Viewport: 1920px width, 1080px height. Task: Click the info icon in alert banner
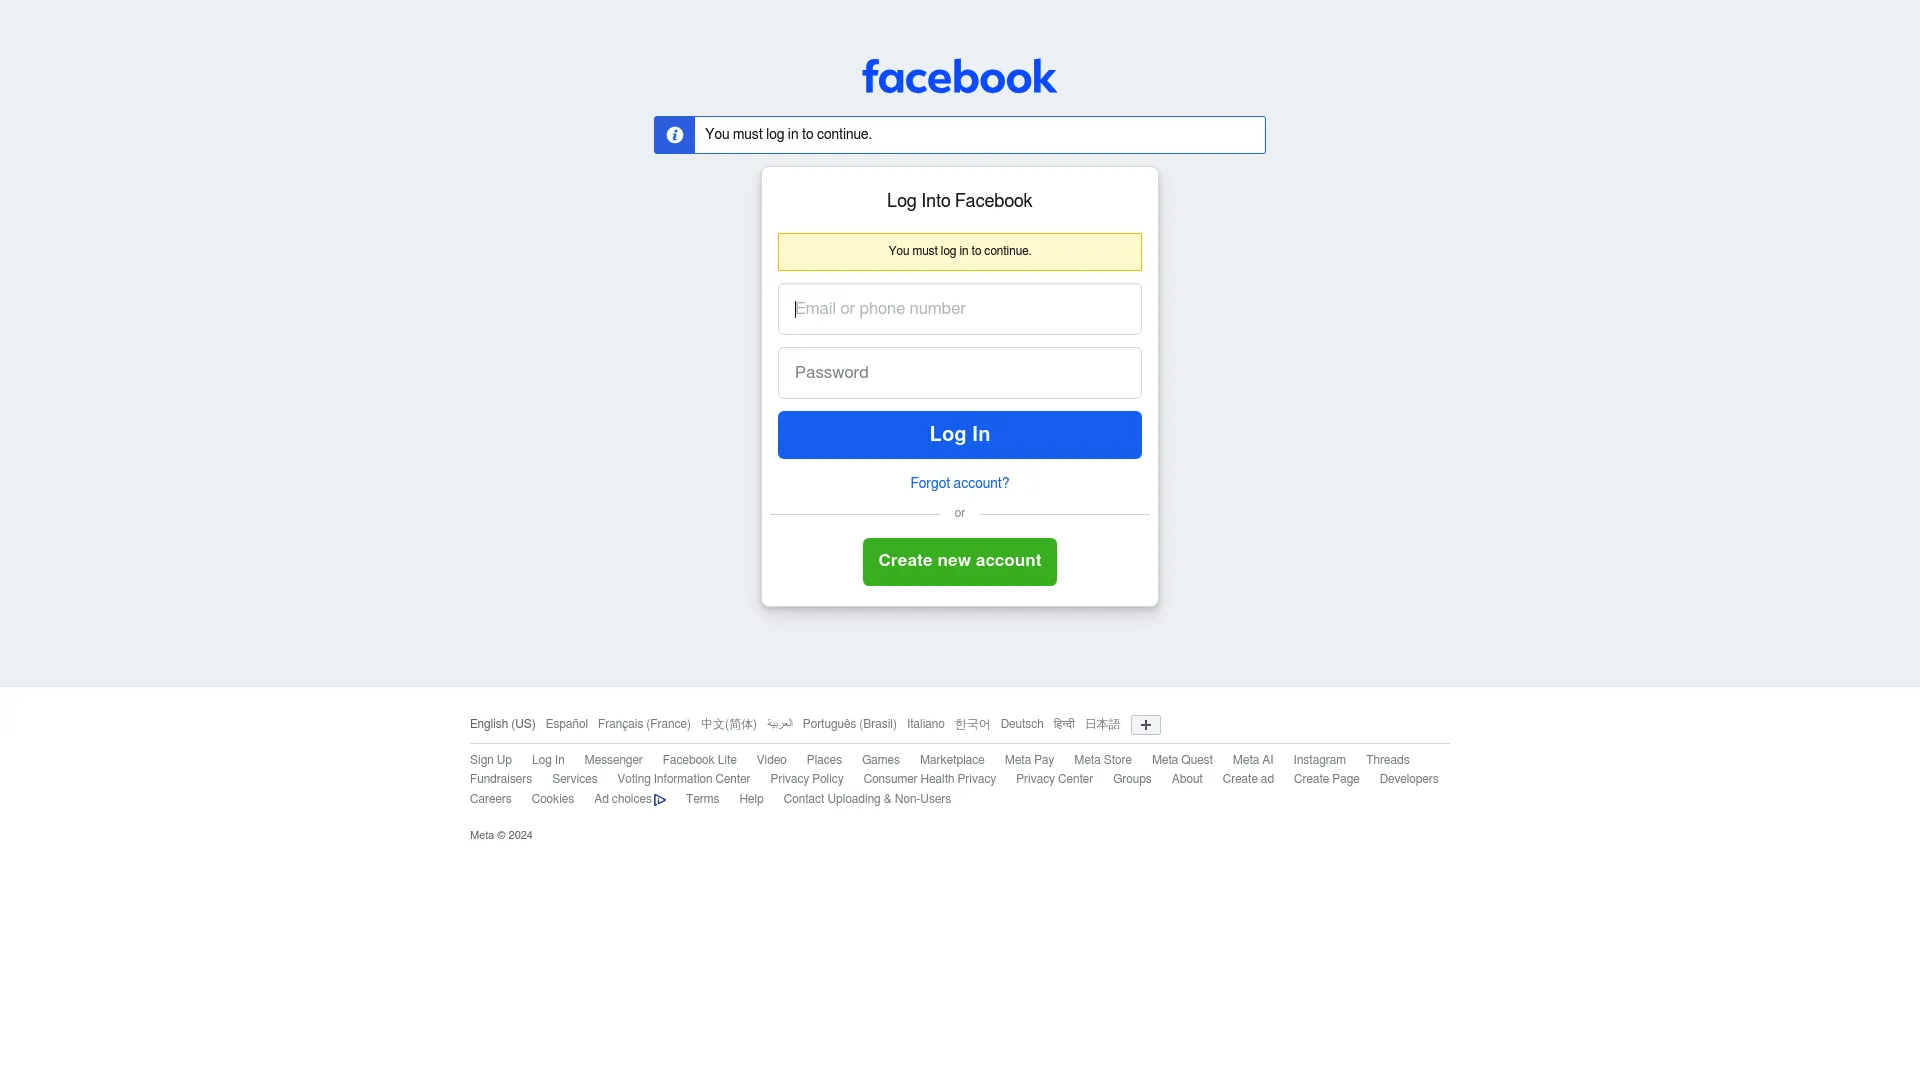(674, 133)
